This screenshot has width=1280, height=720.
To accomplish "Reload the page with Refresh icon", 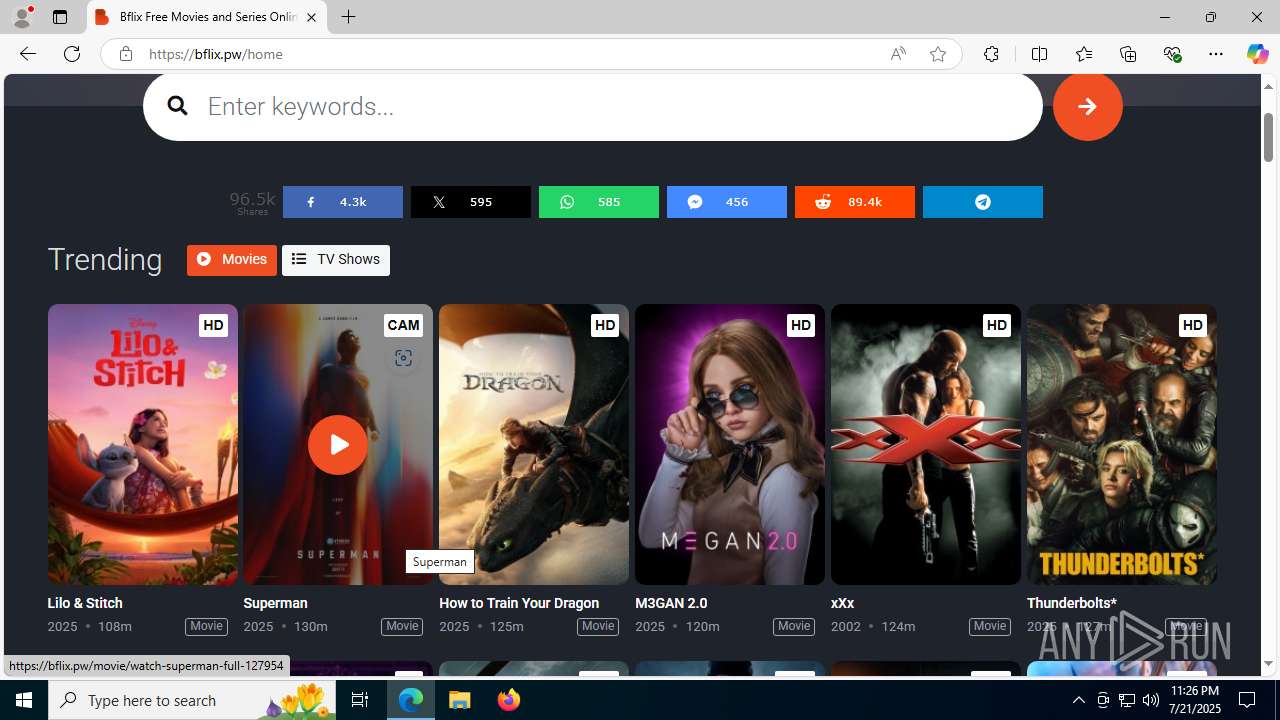I will 72,54.
